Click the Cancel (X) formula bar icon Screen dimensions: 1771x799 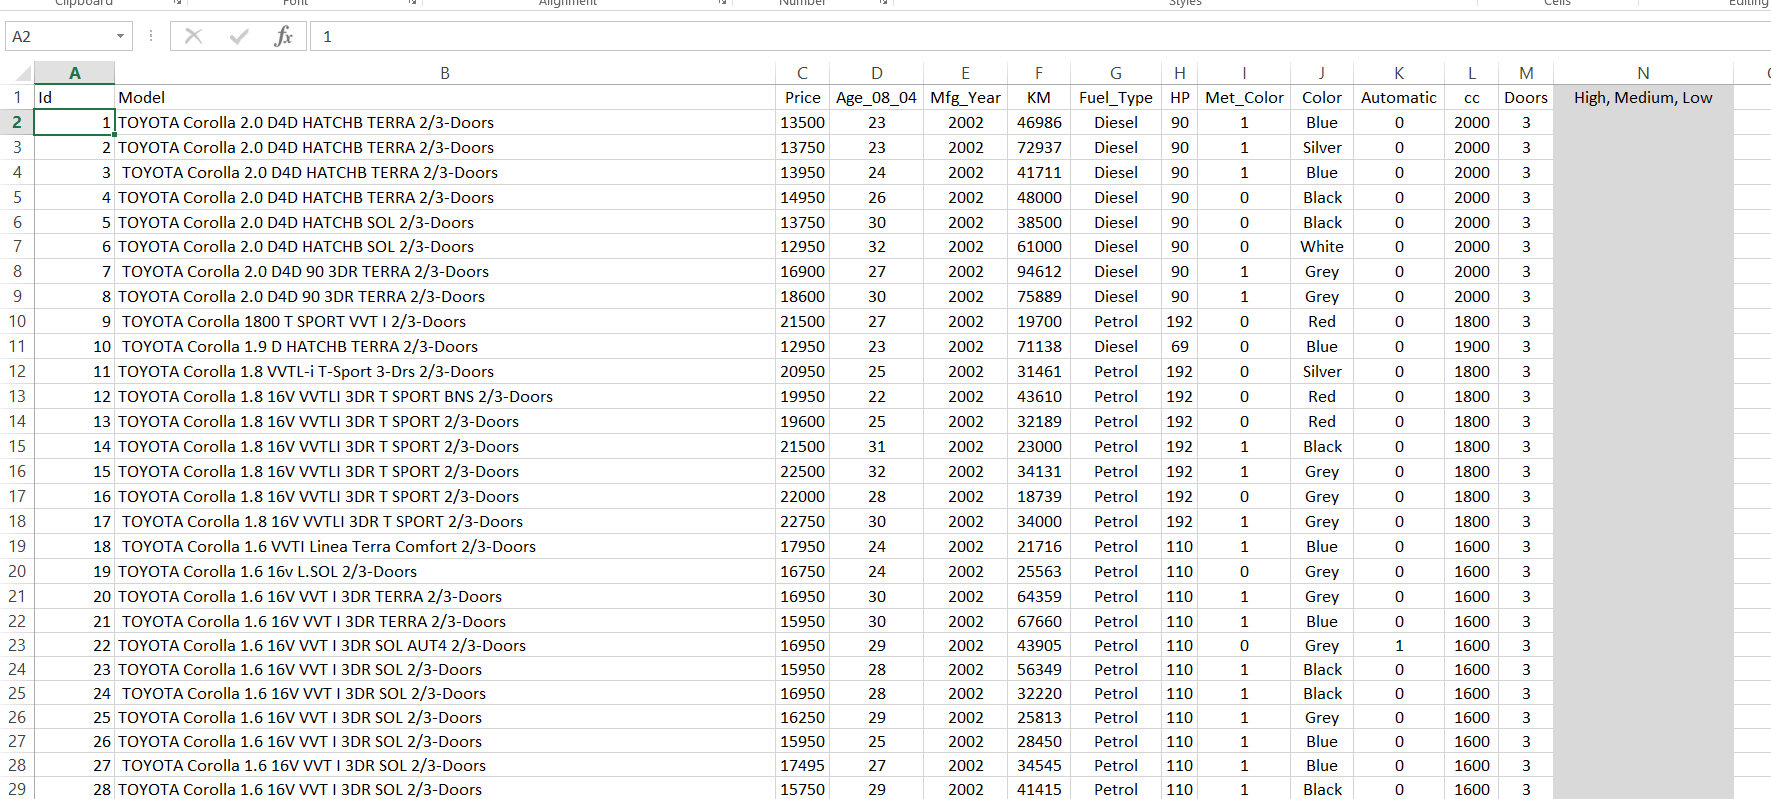[194, 36]
